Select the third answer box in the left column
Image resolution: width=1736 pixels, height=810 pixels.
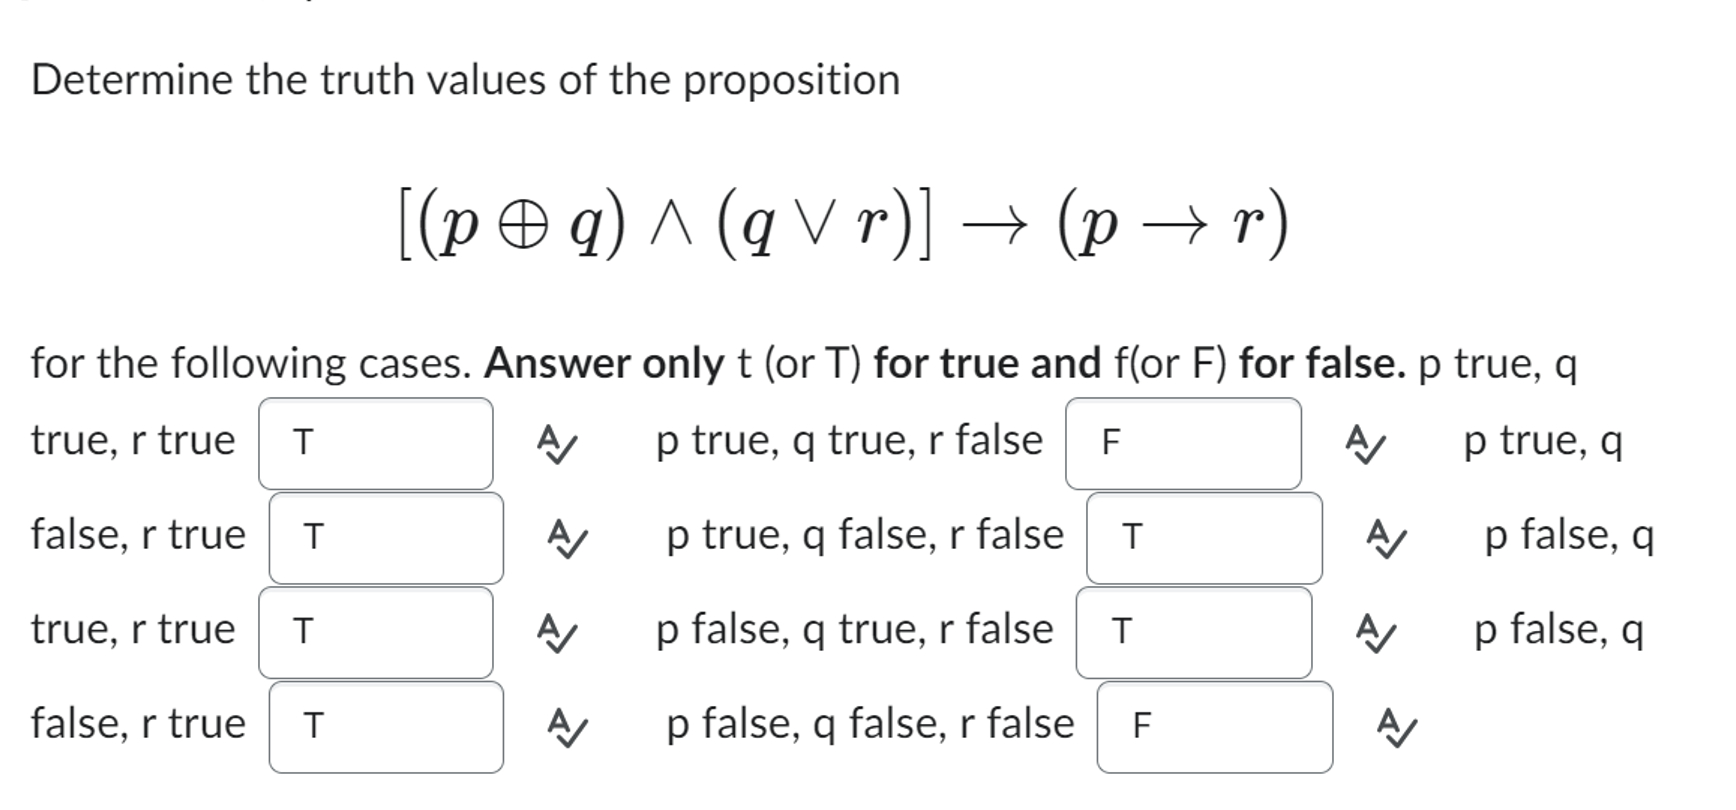click(x=376, y=630)
